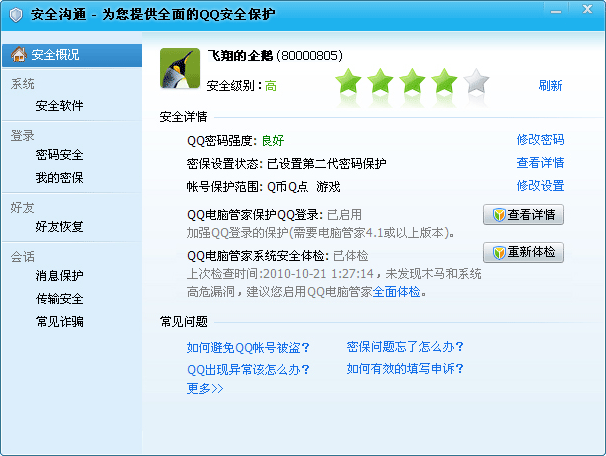
Task: Open 如何有效的填写申诉? link
Action: [405, 369]
